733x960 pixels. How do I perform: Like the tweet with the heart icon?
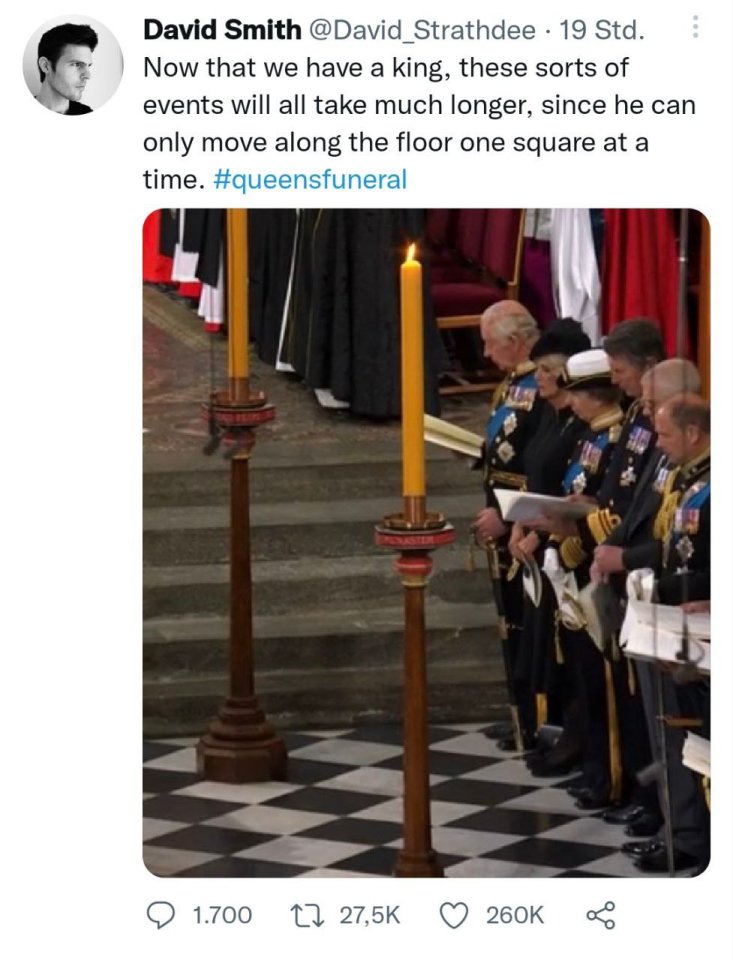(454, 915)
